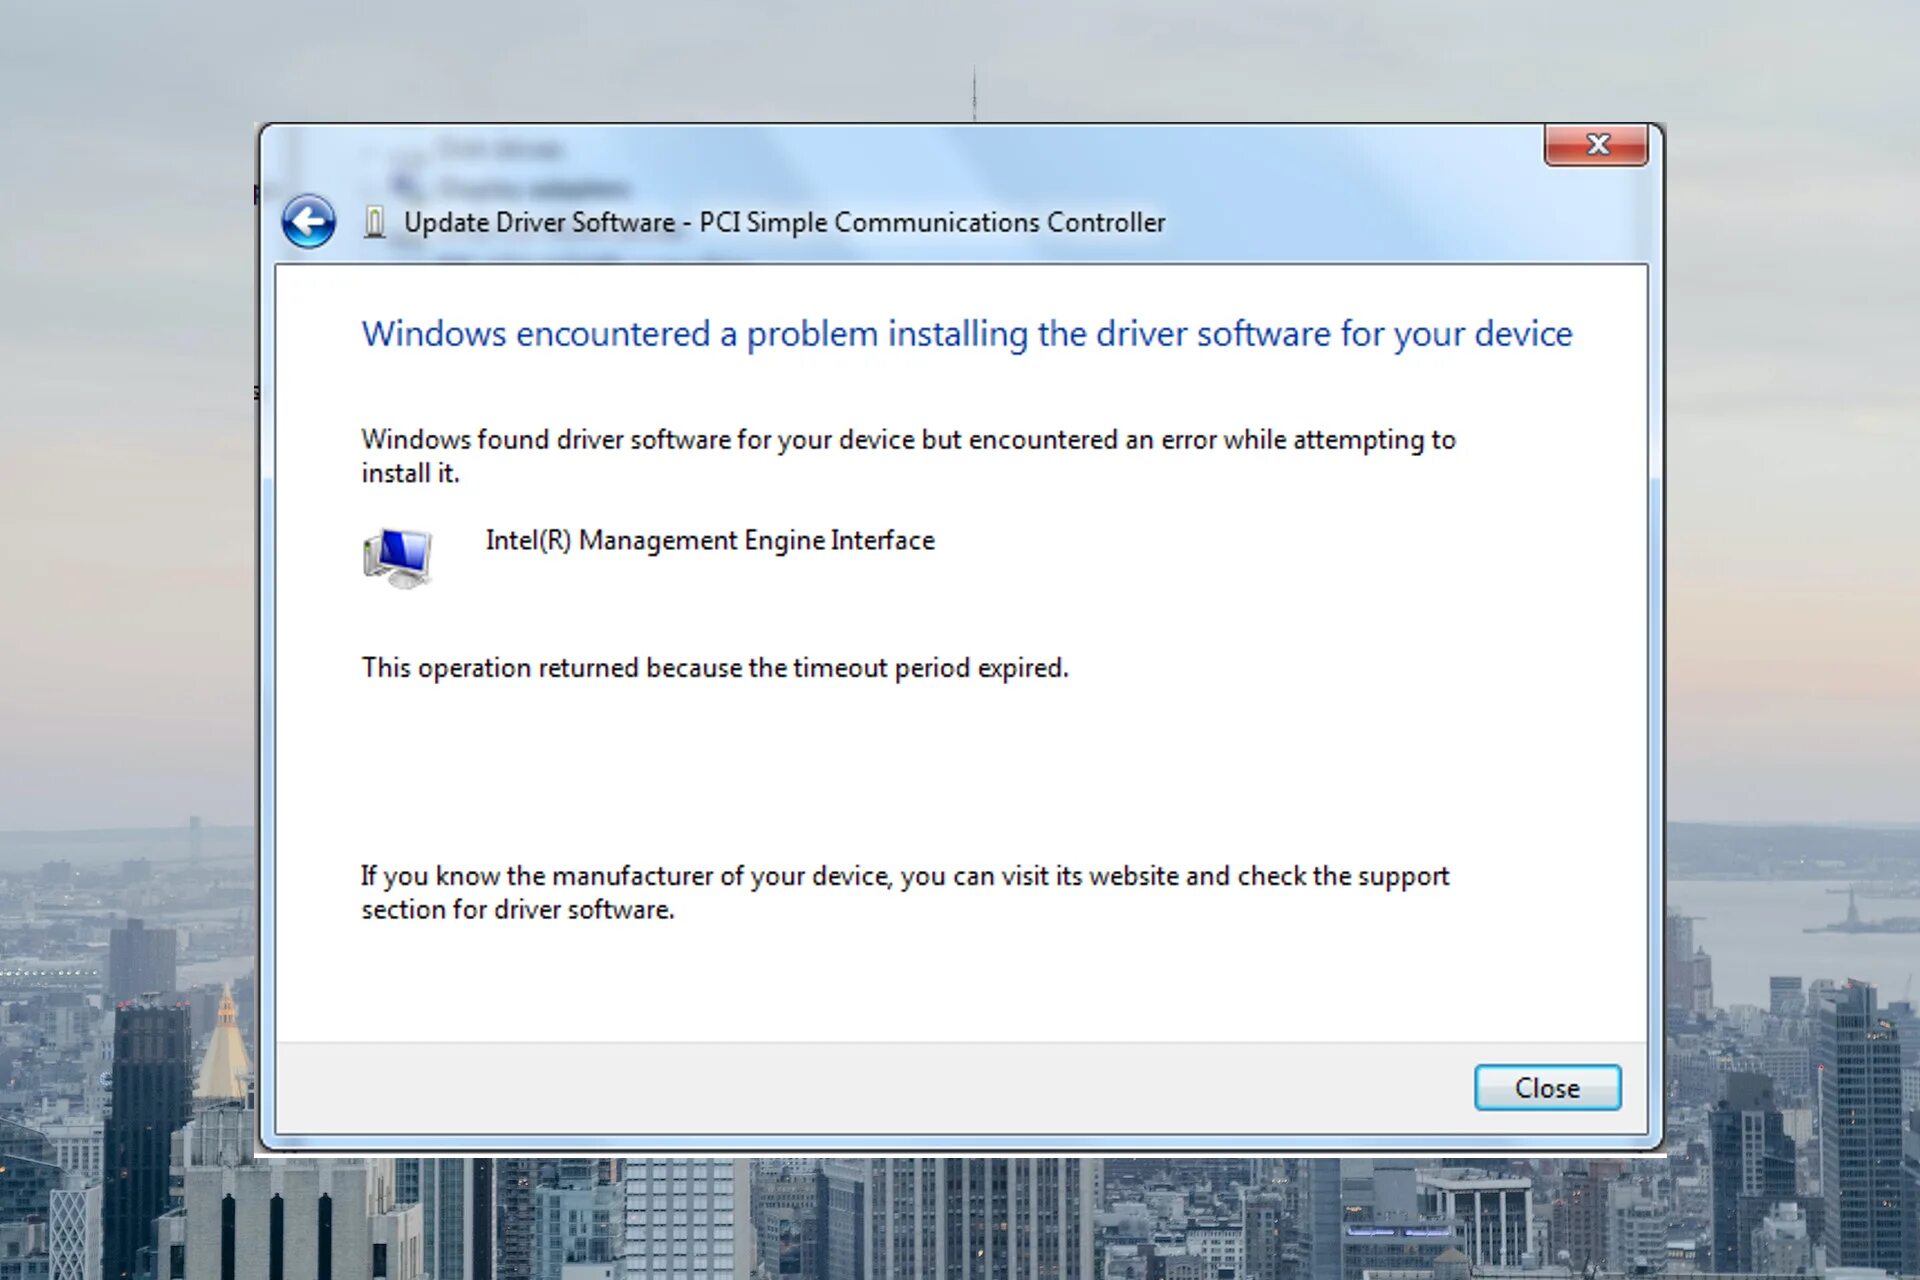The height and width of the screenshot is (1280, 1920).
Task: Click the timeout period expired error message
Action: point(715,668)
